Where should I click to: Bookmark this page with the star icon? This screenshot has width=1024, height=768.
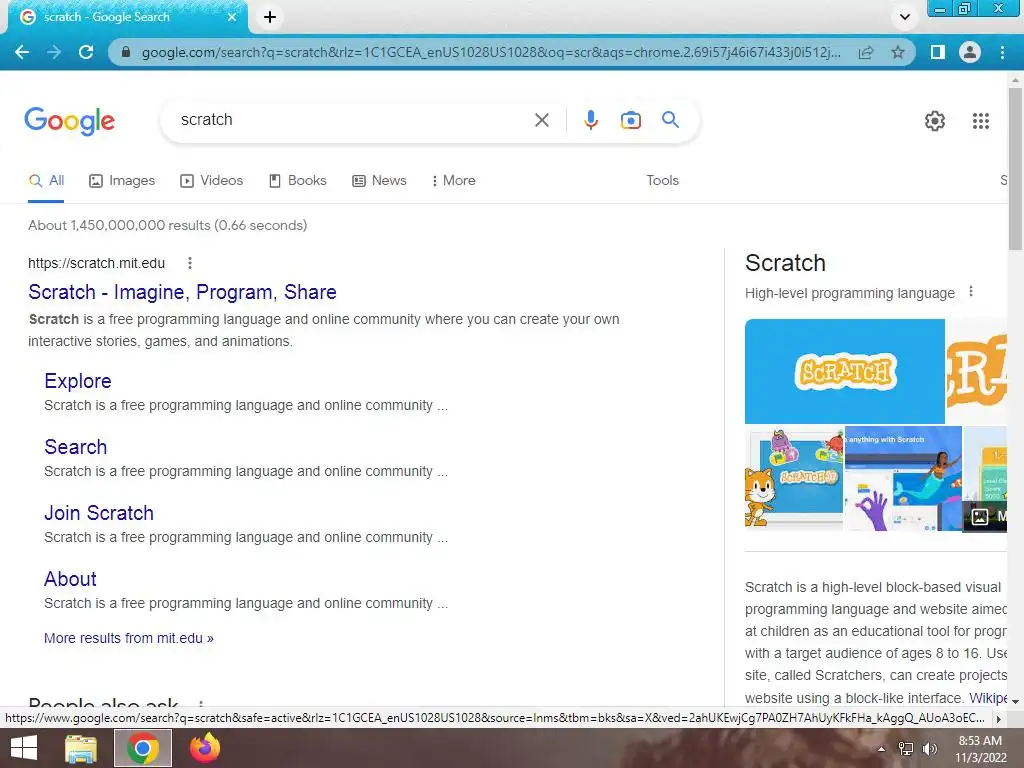click(898, 52)
